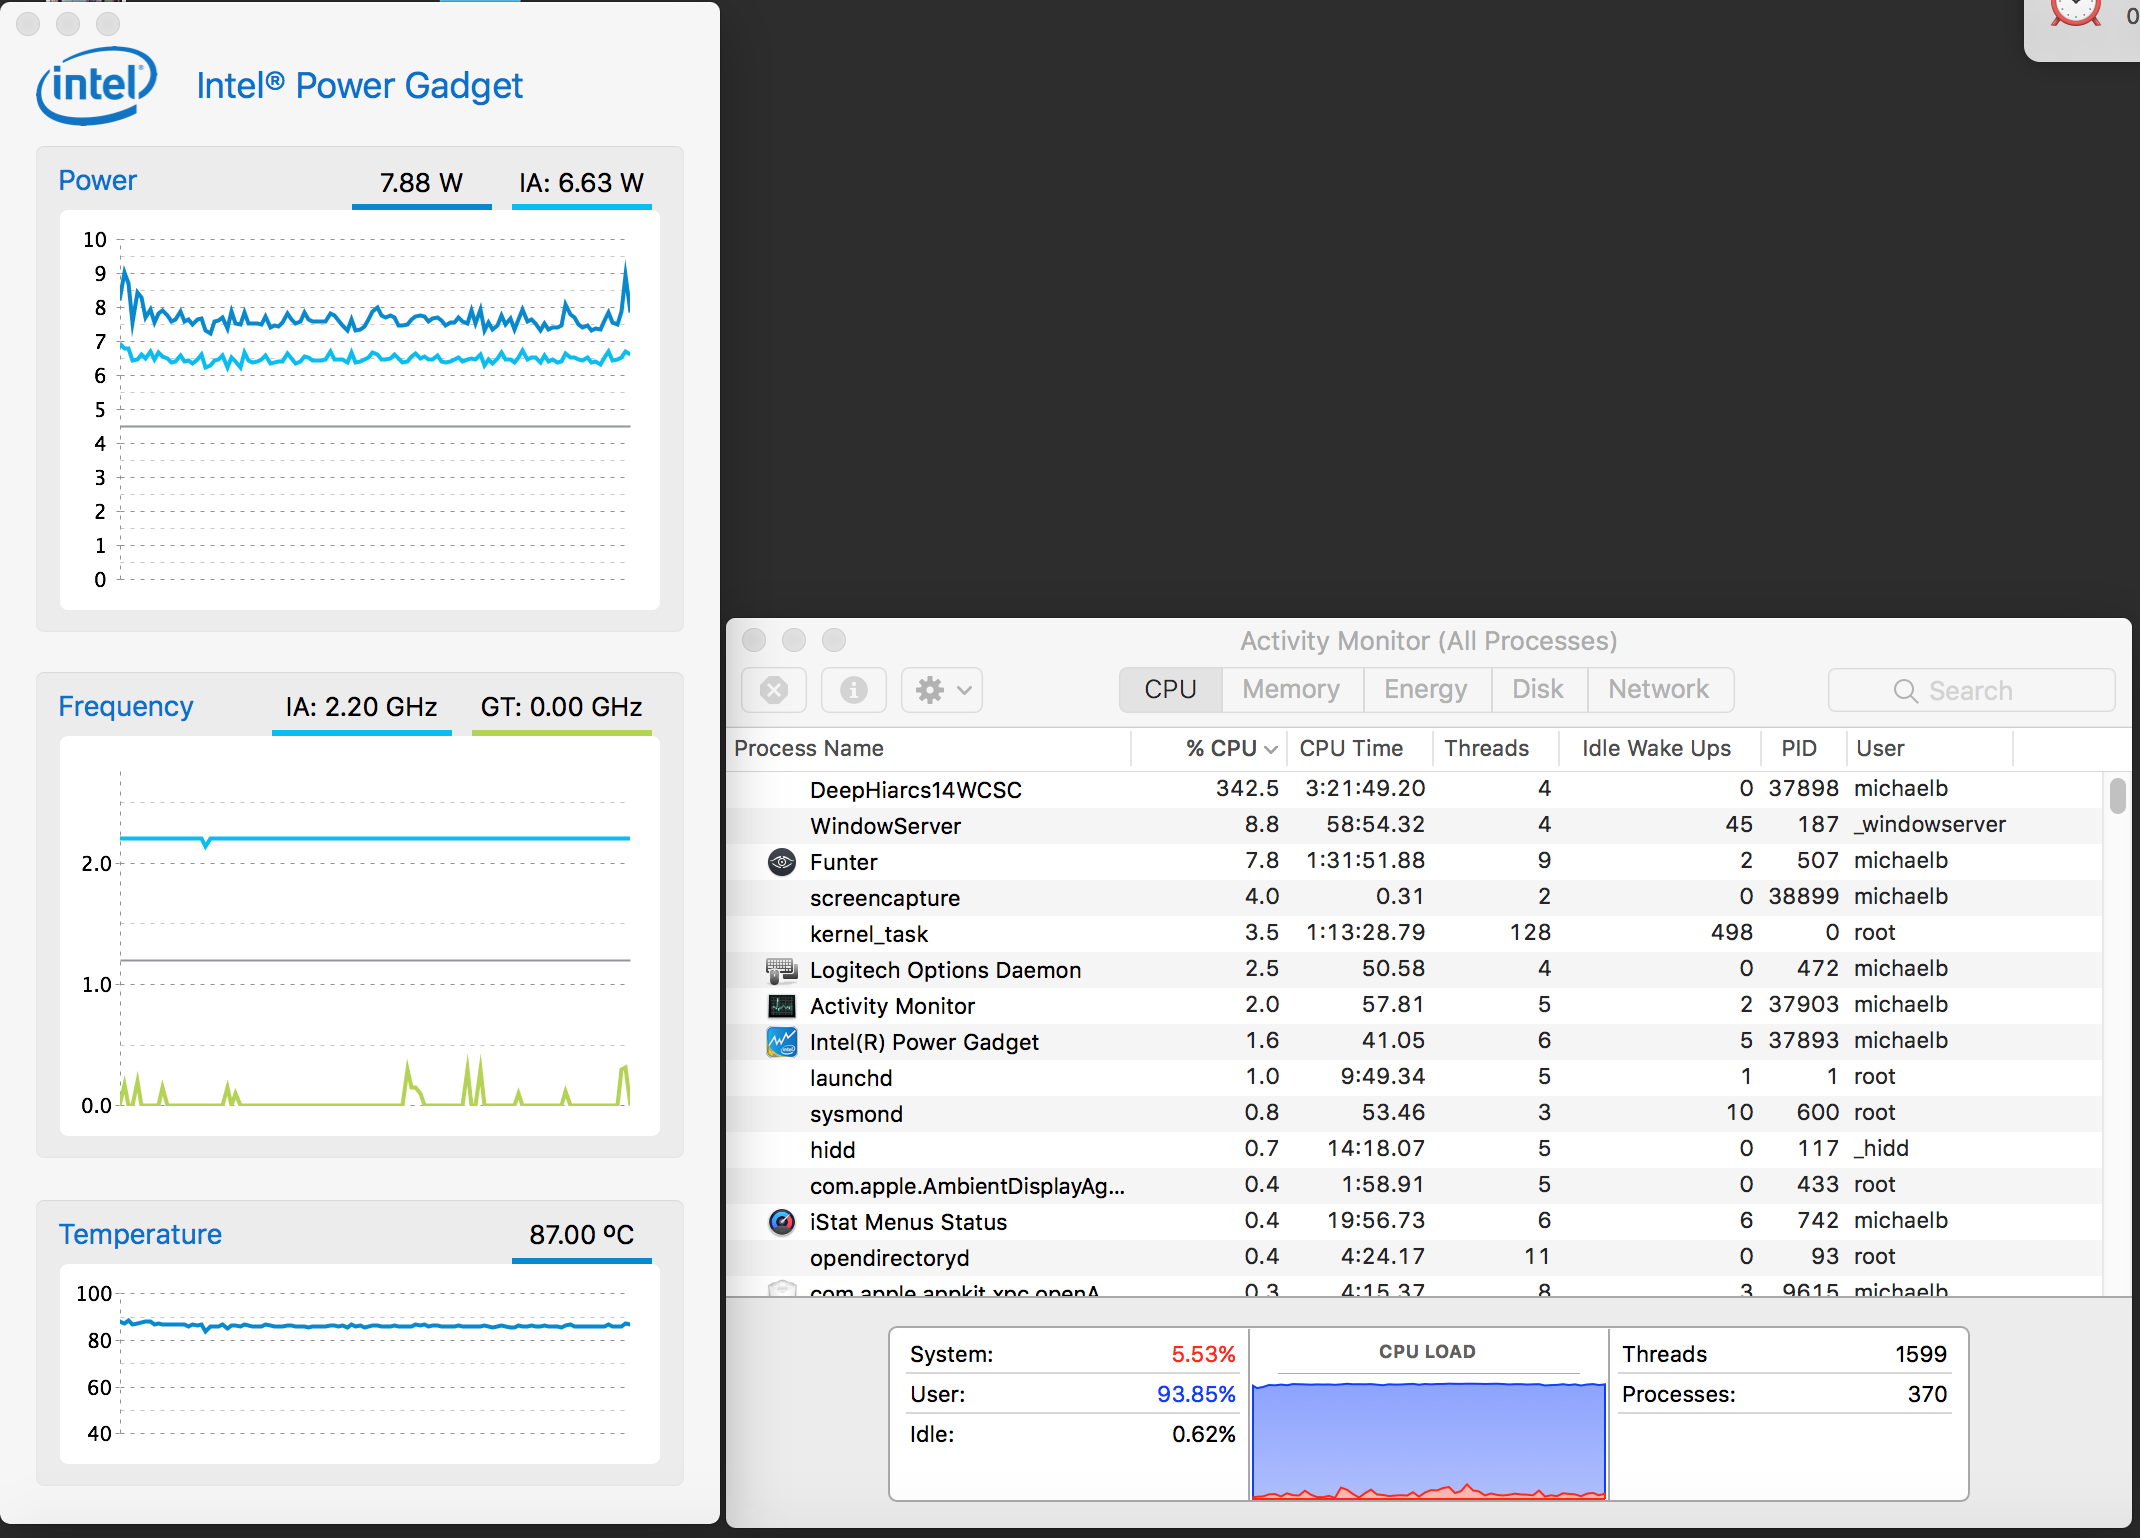The height and width of the screenshot is (1538, 2140).
Task: Select the com.apple.AmbientDisplayAg... row
Action: (1414, 1185)
